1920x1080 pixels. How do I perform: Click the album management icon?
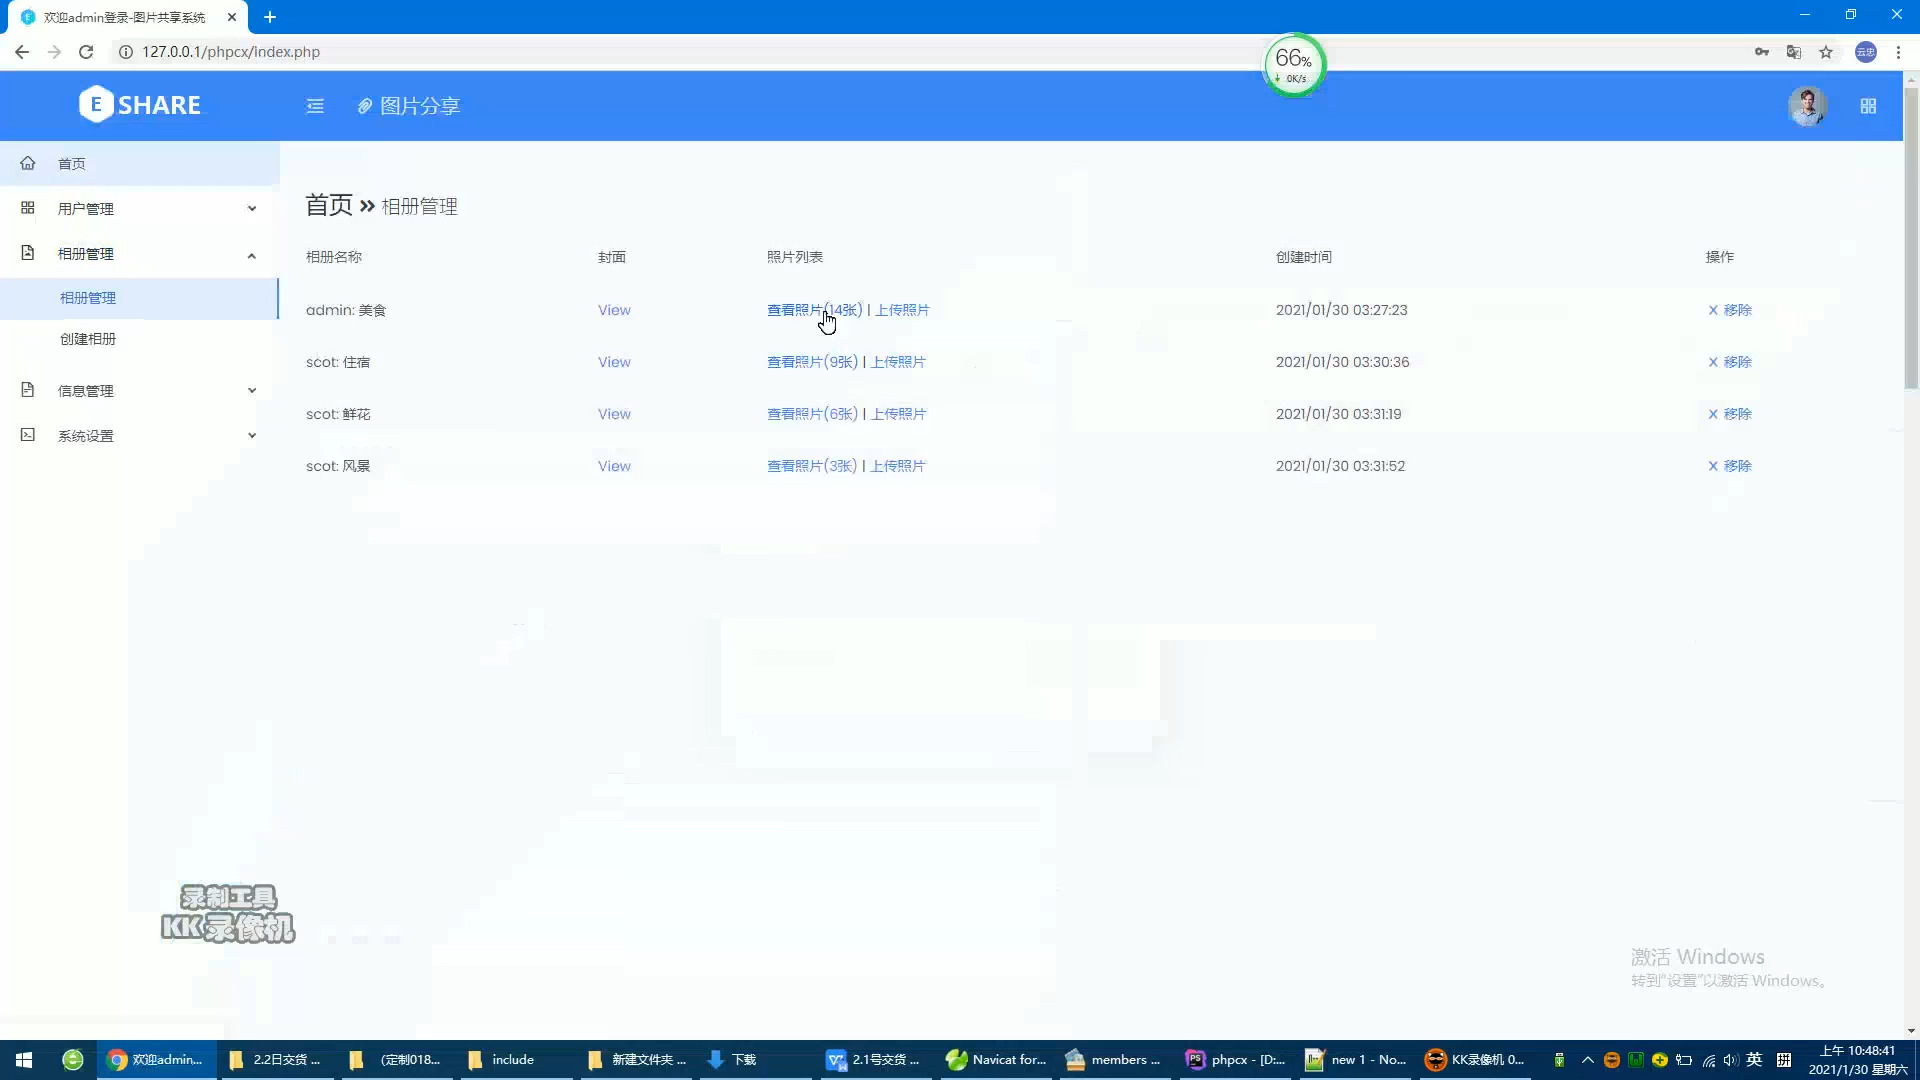coord(26,253)
